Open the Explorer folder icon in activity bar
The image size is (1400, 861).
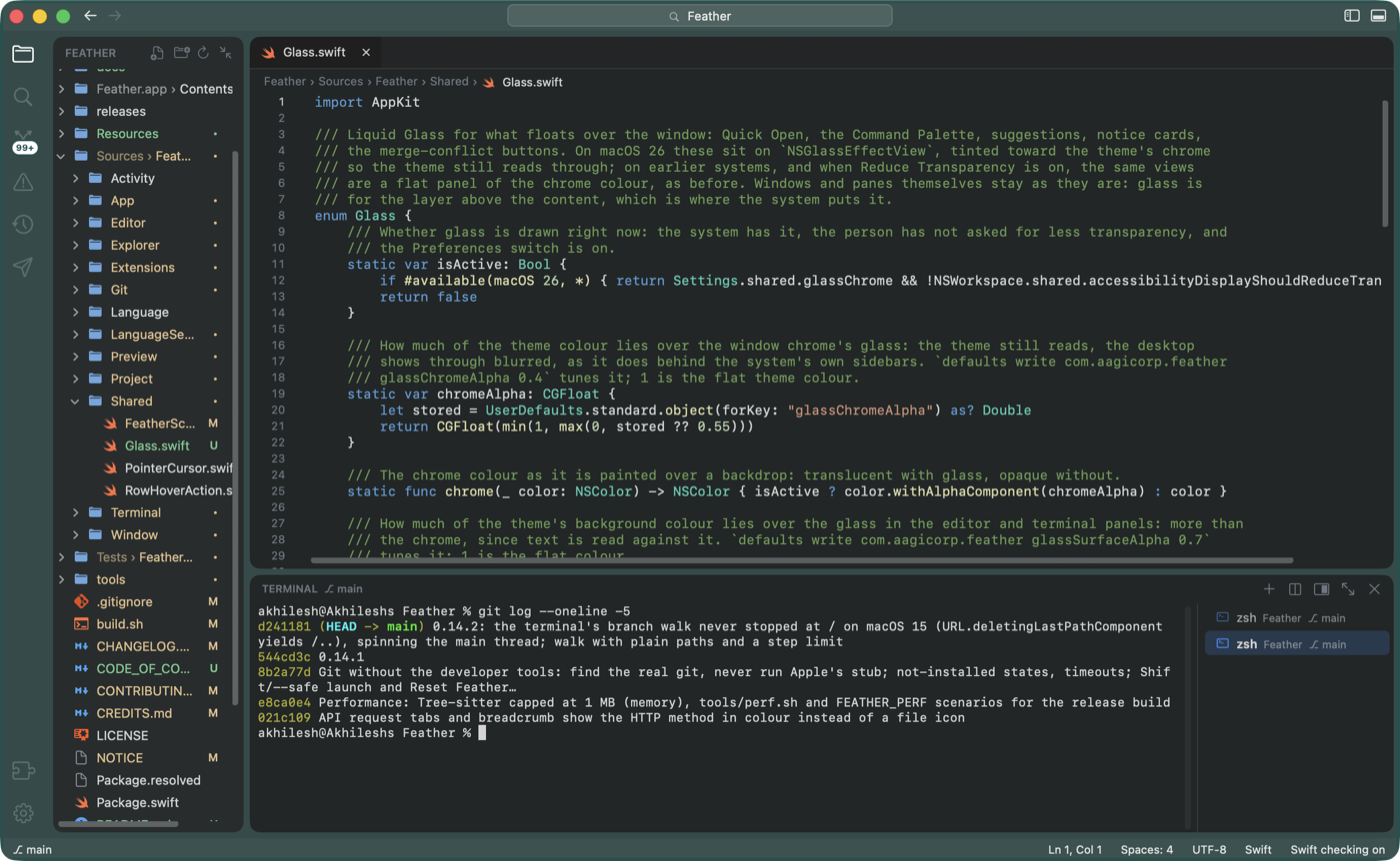23,54
